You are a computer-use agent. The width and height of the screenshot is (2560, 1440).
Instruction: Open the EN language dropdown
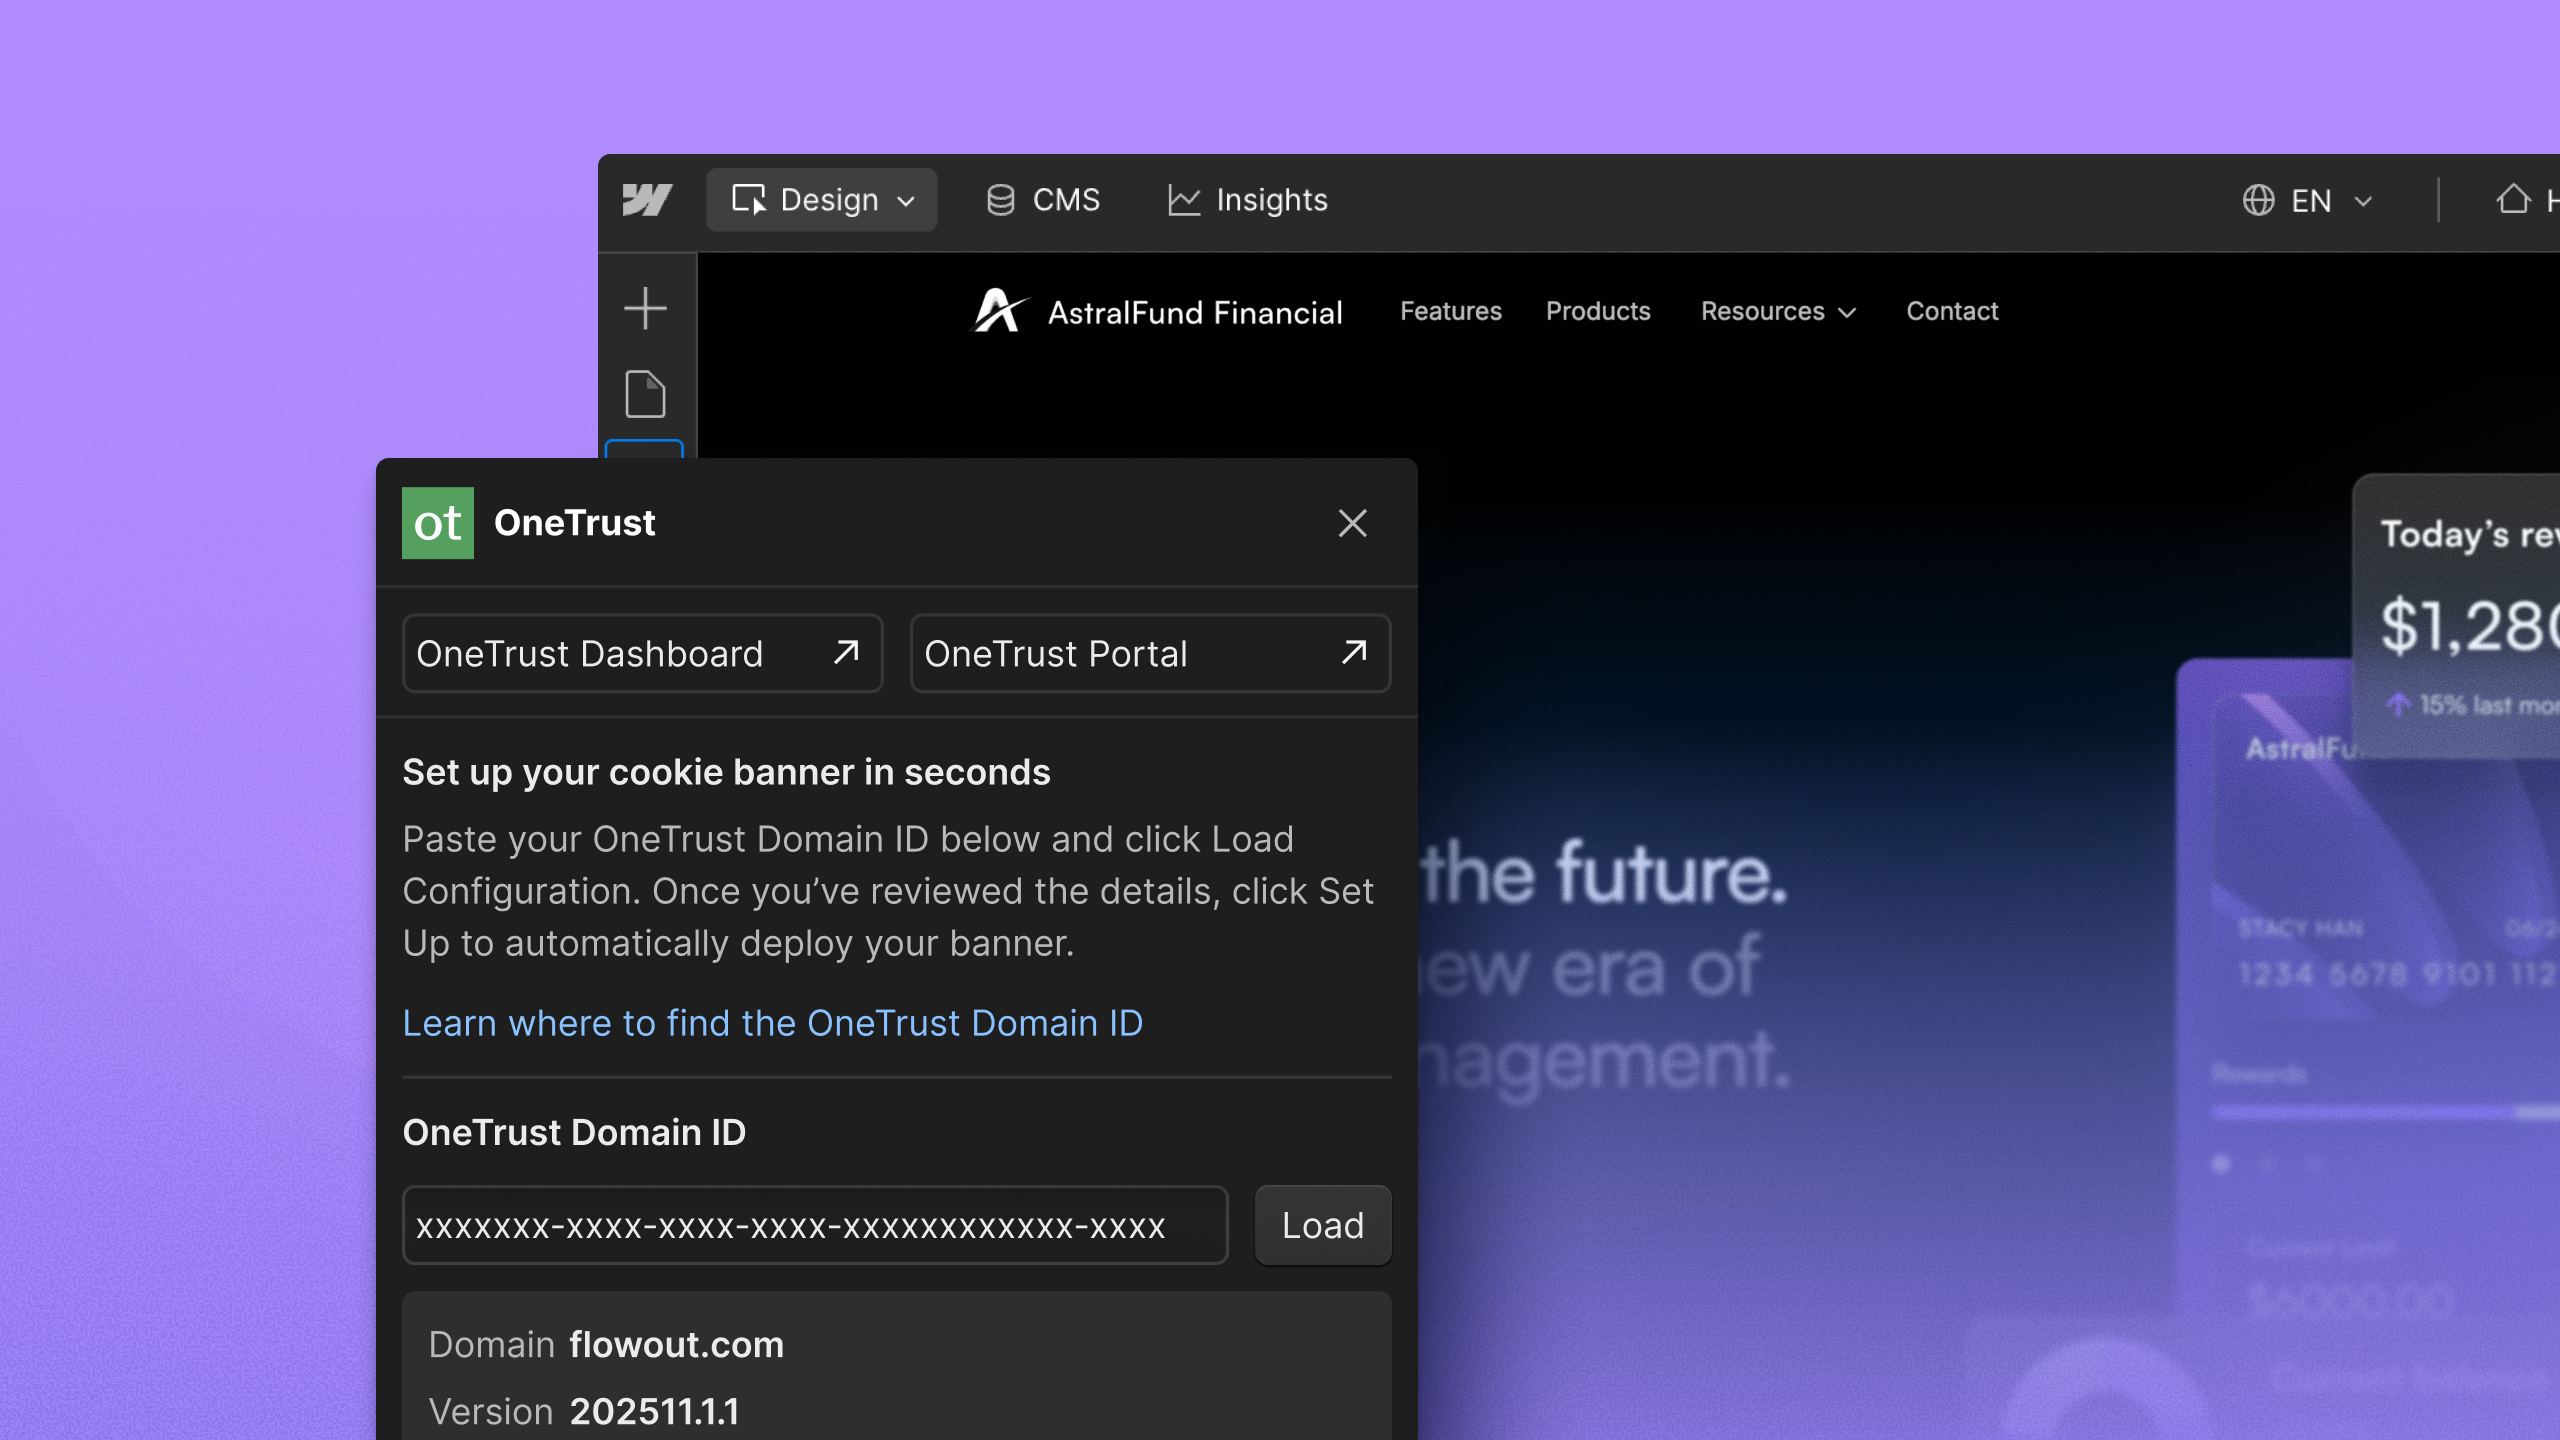point(2364,200)
